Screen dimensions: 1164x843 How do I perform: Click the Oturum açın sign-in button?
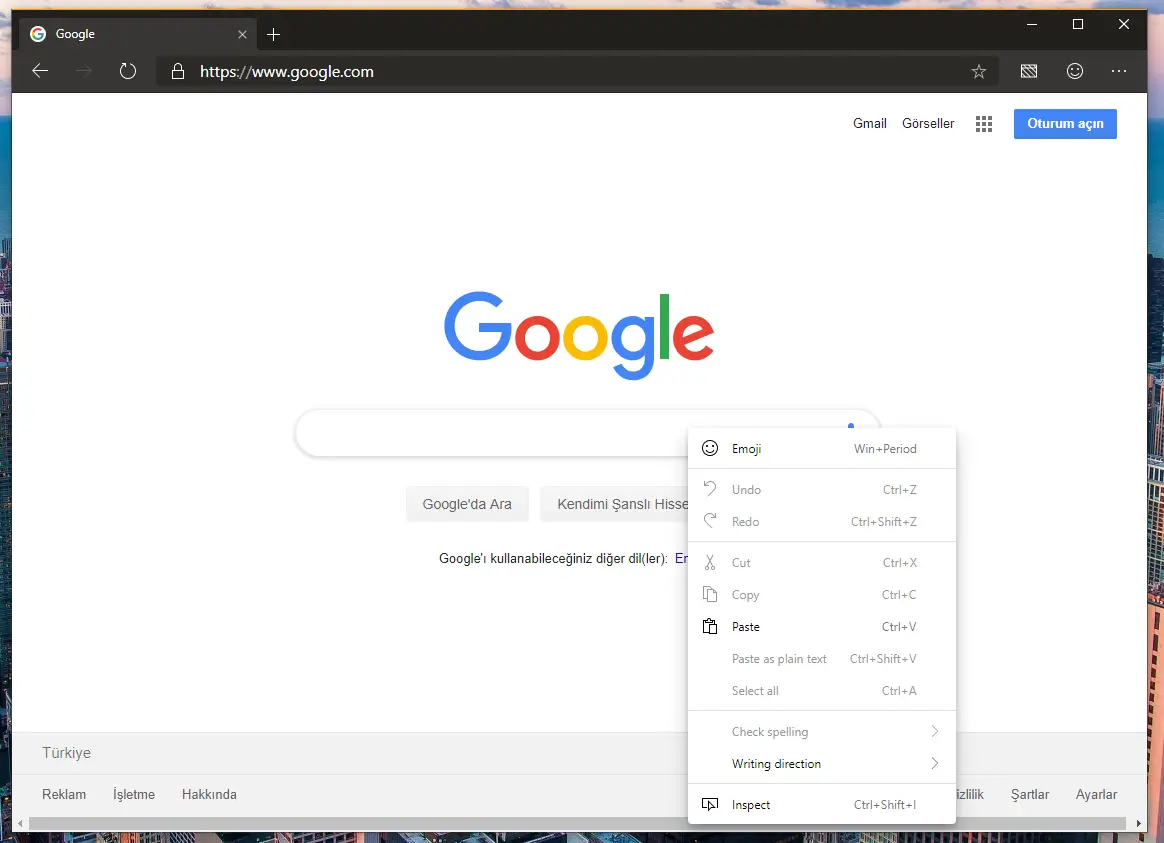point(1065,124)
